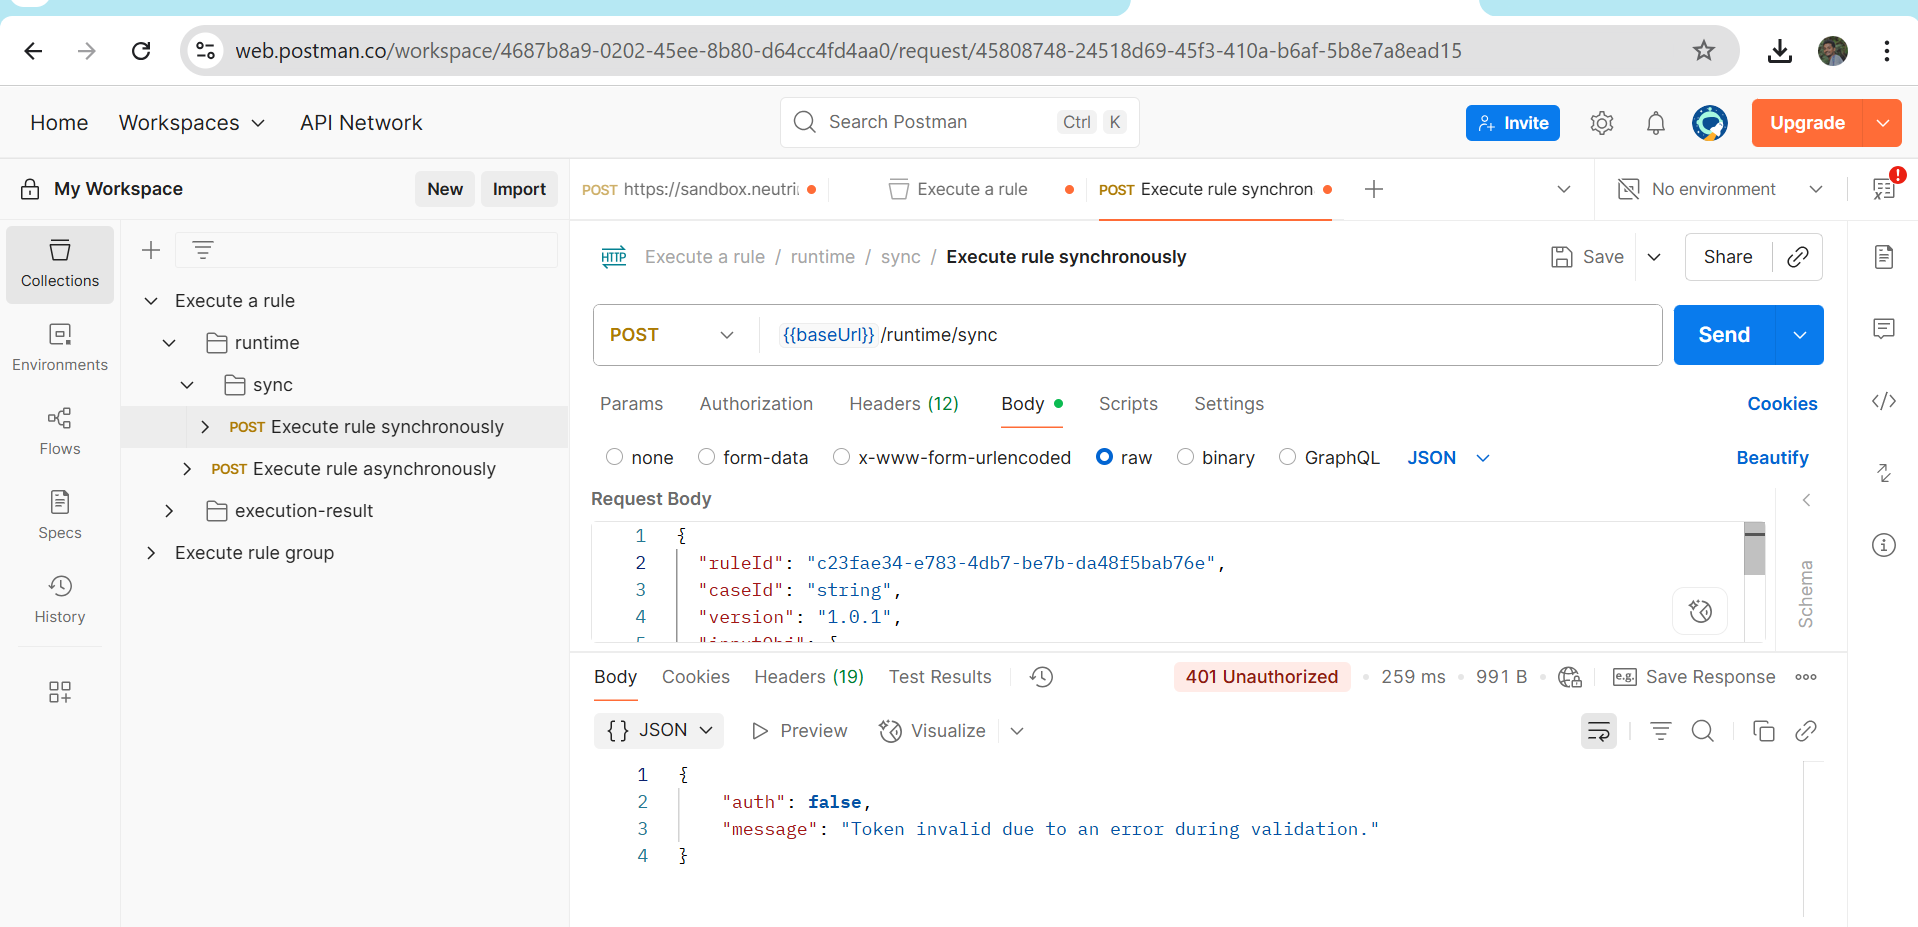Click the response link icon

coord(1806,731)
